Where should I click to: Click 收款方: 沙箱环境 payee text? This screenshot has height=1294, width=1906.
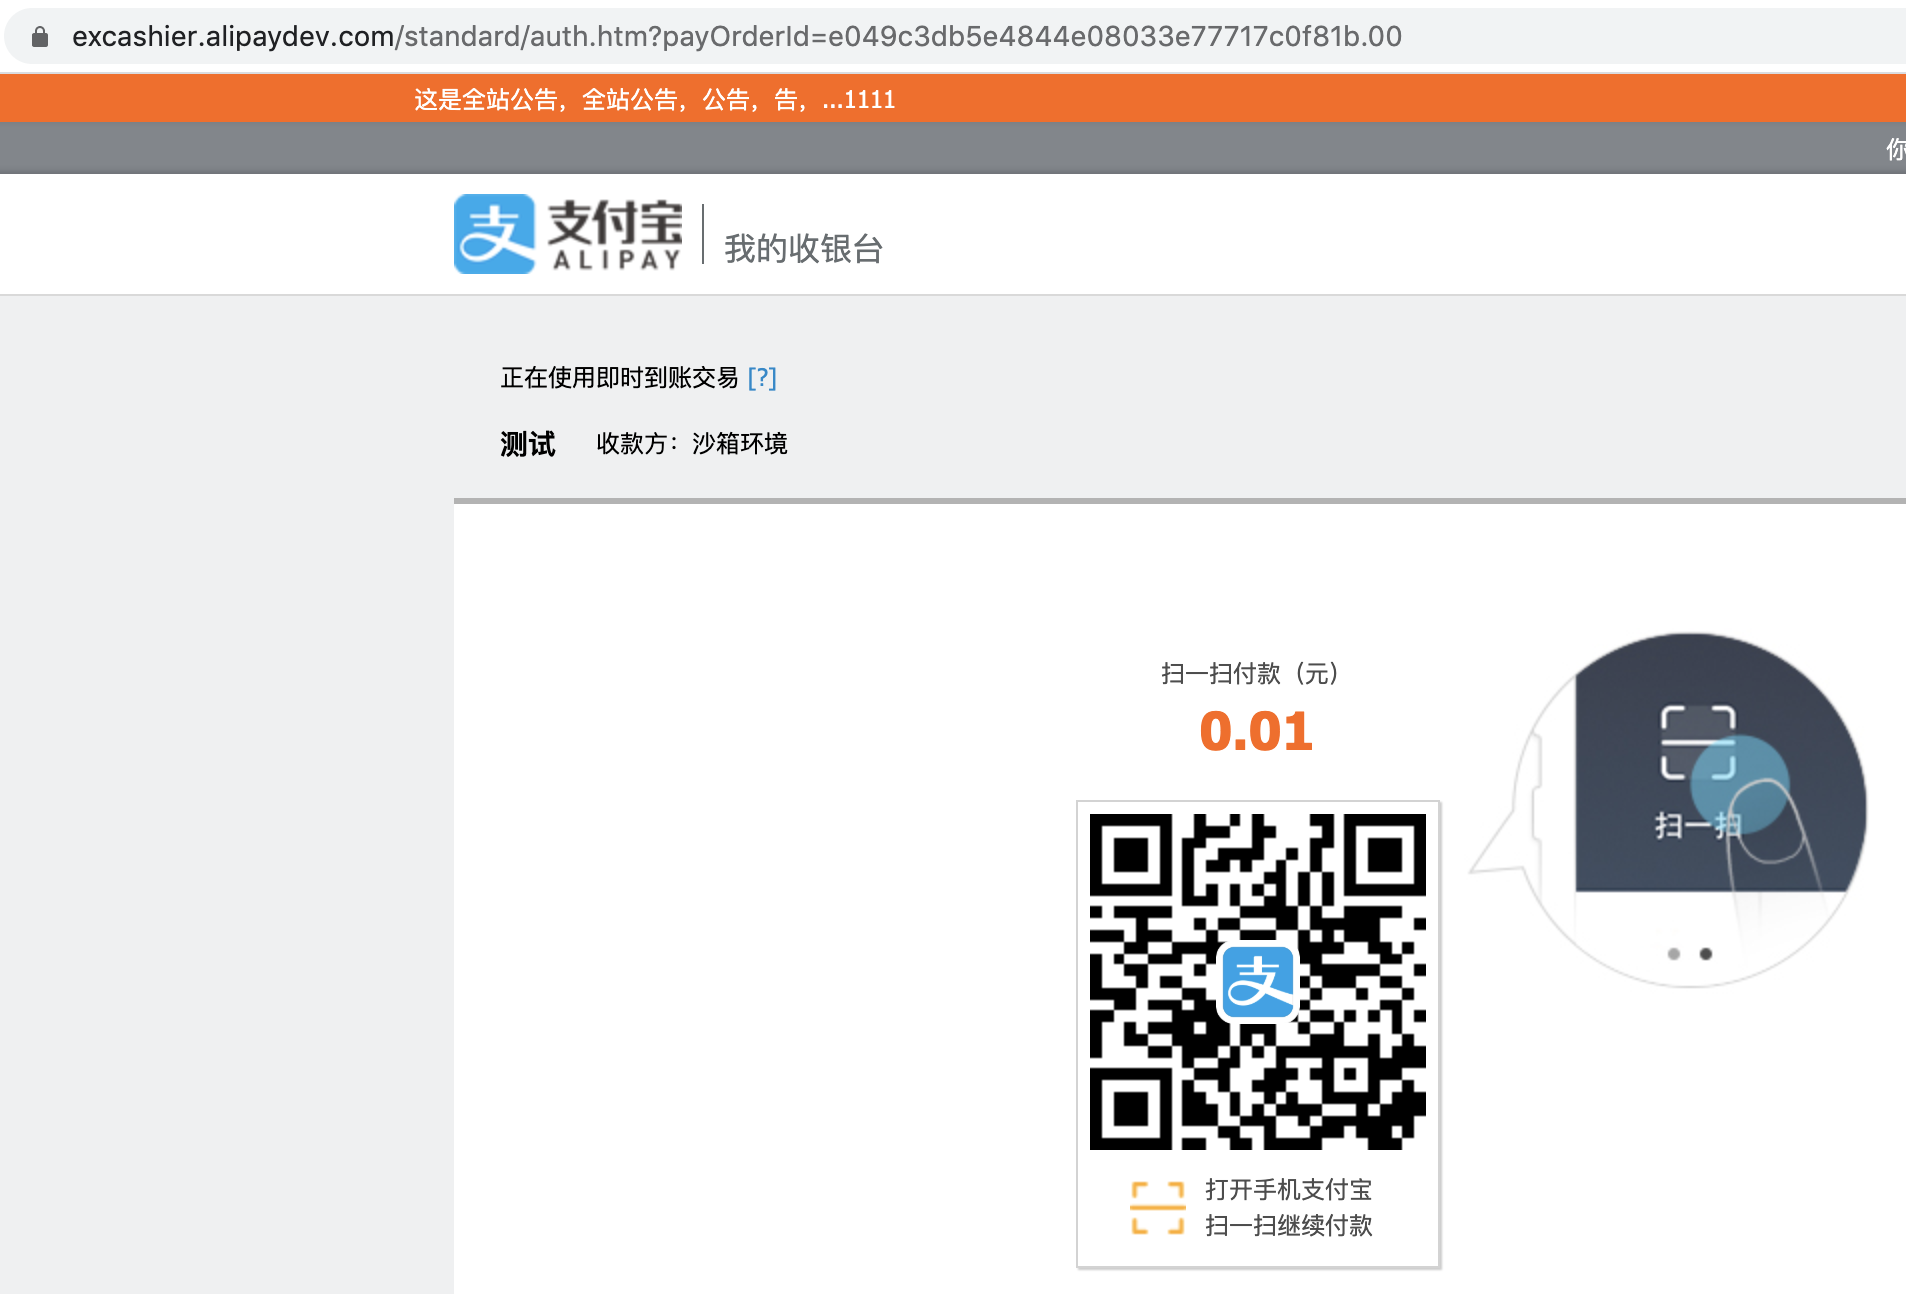coord(692,443)
